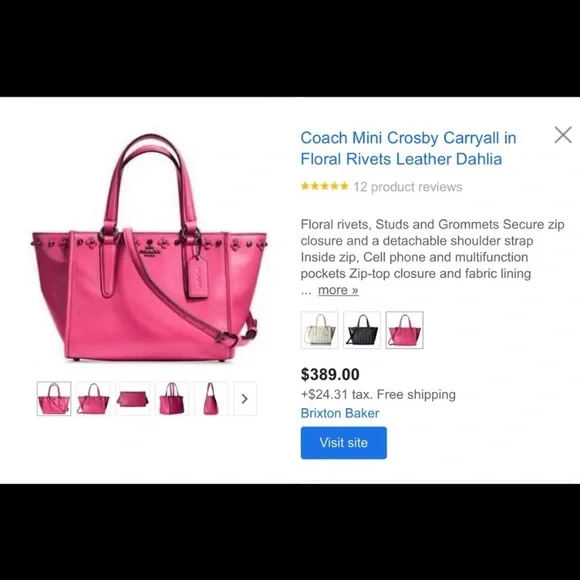Close the product detail panel

563,135
